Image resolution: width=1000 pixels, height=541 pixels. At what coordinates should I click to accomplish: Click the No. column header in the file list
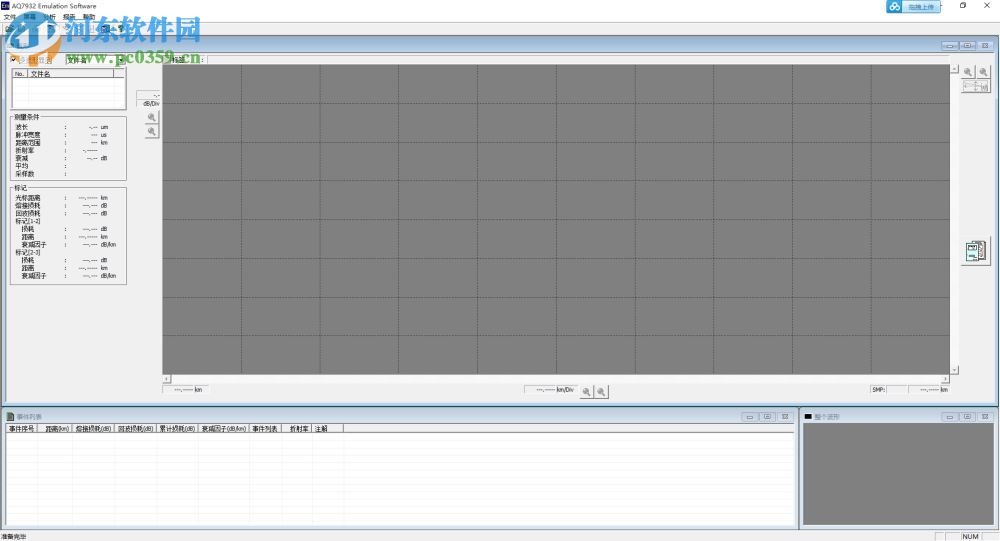pyautogui.click(x=20, y=74)
